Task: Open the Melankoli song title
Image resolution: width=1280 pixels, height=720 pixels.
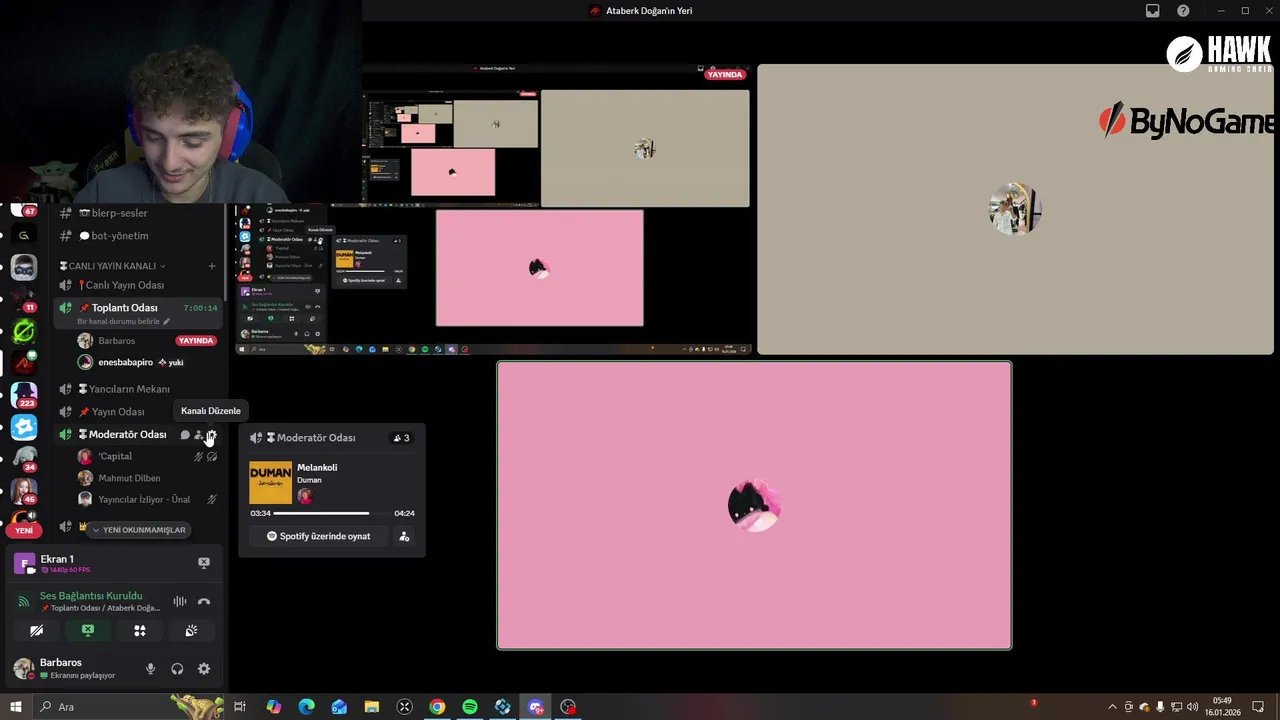Action: tap(317, 467)
